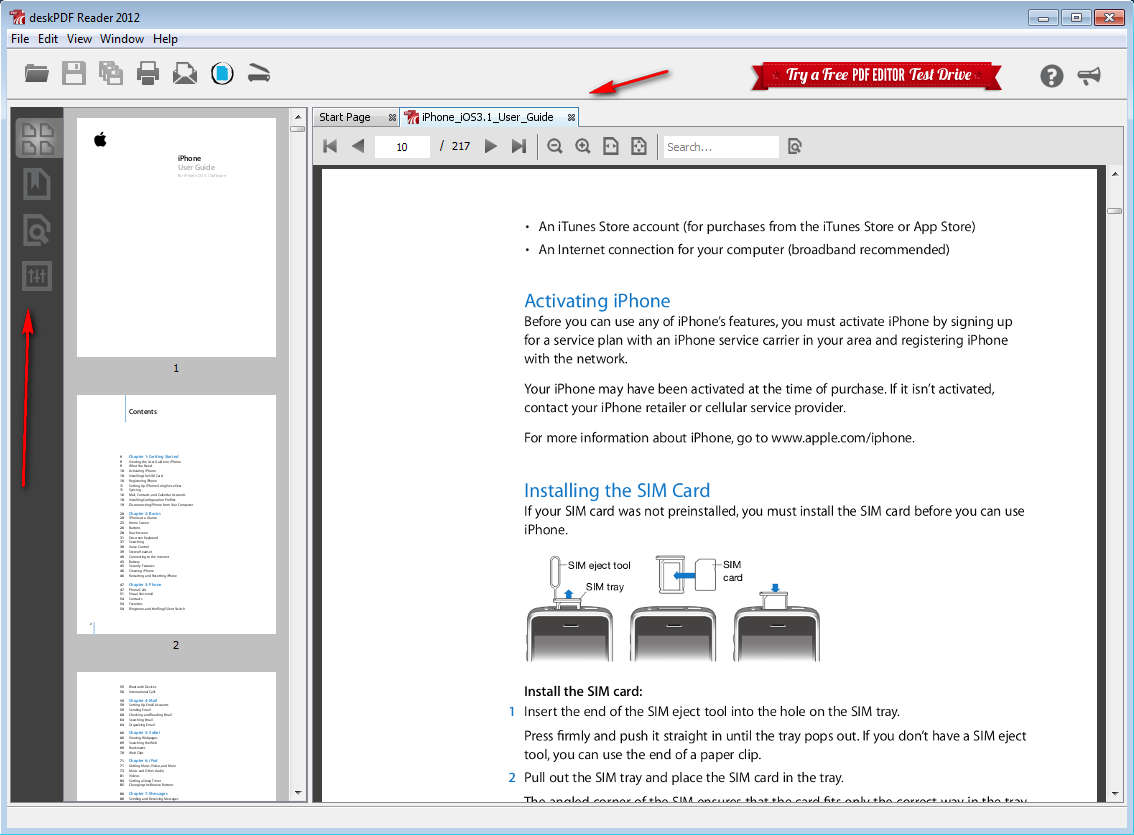Select page 1 thumbnail
This screenshot has height=835, width=1134.
176,237
